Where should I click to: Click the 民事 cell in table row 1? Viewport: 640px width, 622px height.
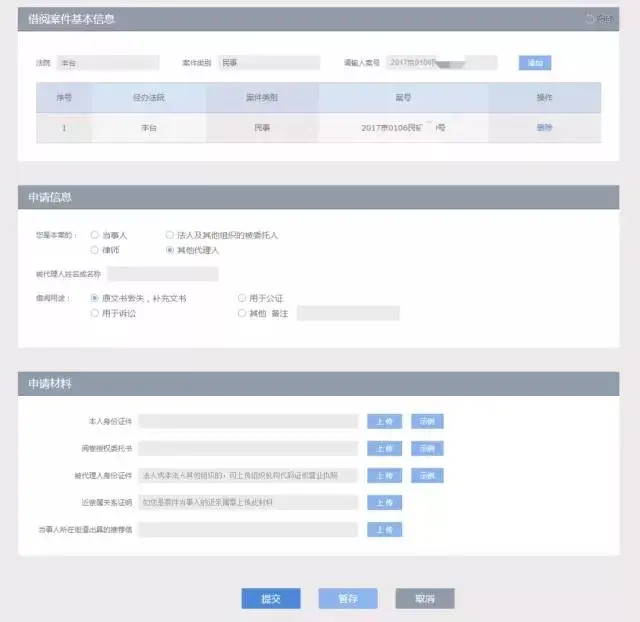[x=262, y=128]
